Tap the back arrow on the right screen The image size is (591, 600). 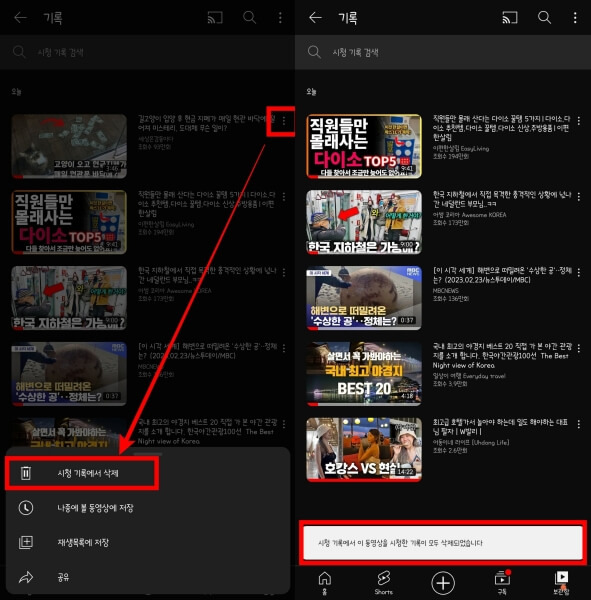(315, 18)
